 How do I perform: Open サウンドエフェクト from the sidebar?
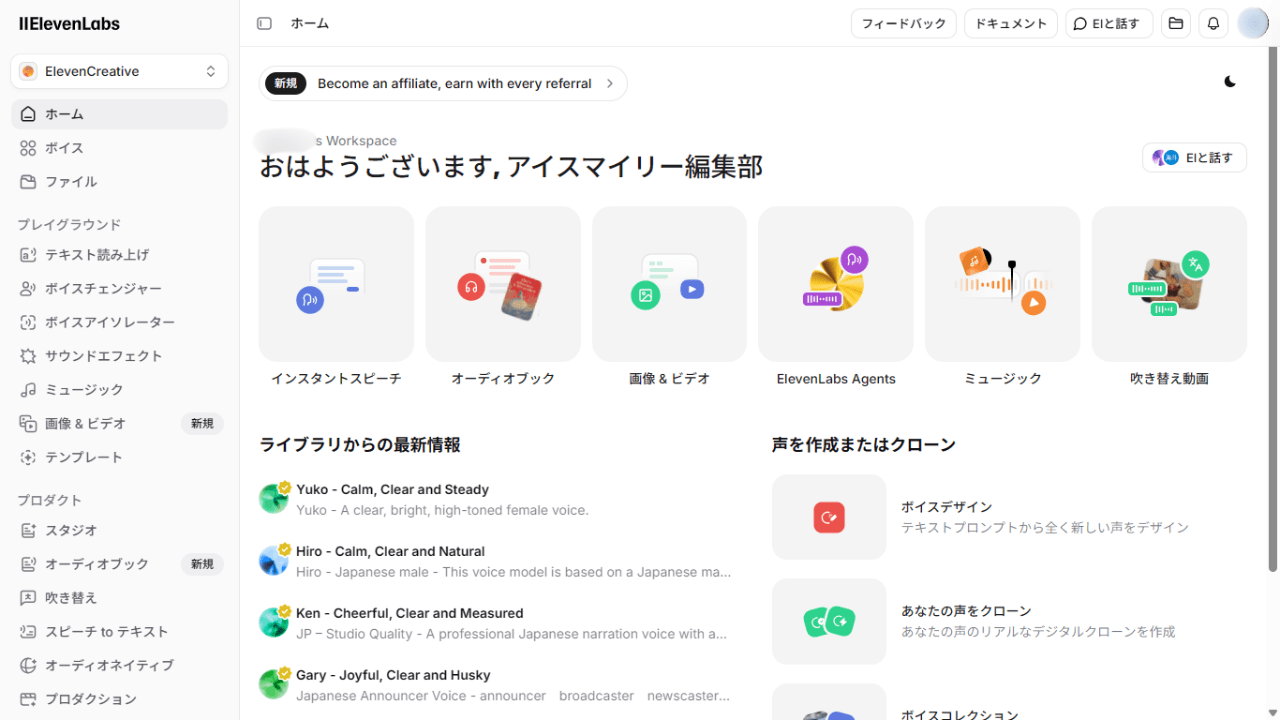[x=103, y=356]
